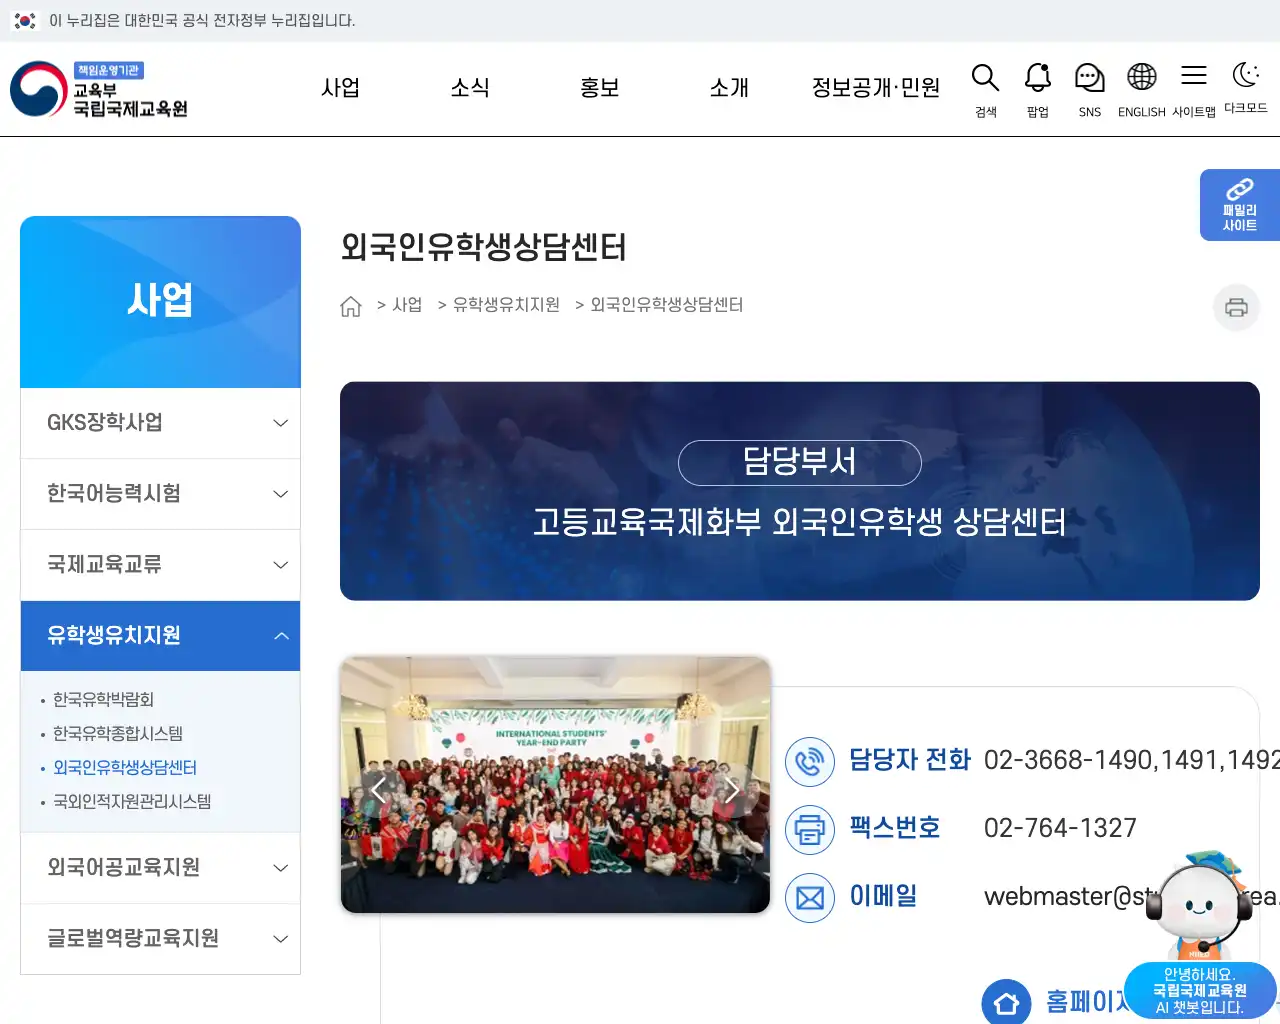This screenshot has width=1280, height=1024.
Task: Expand the 글로벌역량교육지원 sidebar menu
Action: pos(160,939)
